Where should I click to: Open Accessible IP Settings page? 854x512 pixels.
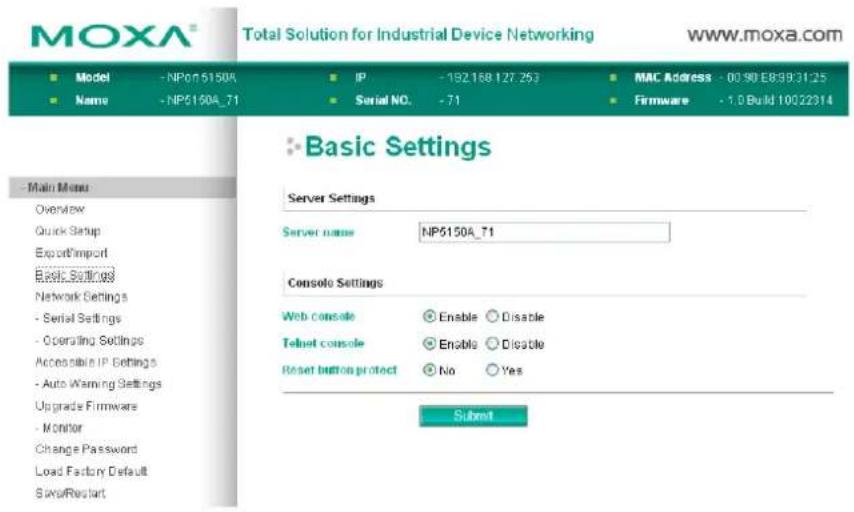[96, 362]
